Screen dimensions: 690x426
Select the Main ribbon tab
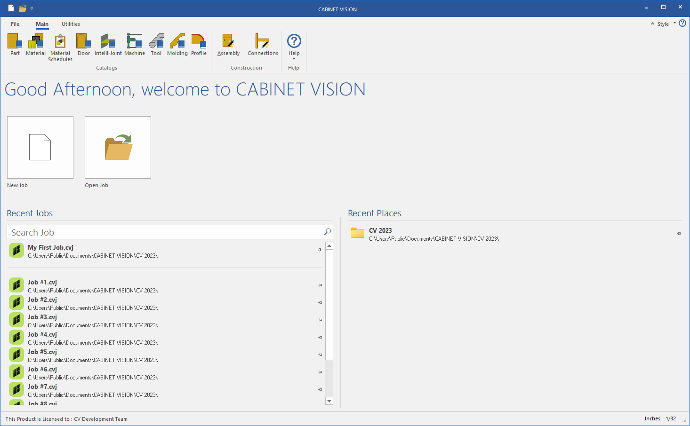tap(42, 24)
